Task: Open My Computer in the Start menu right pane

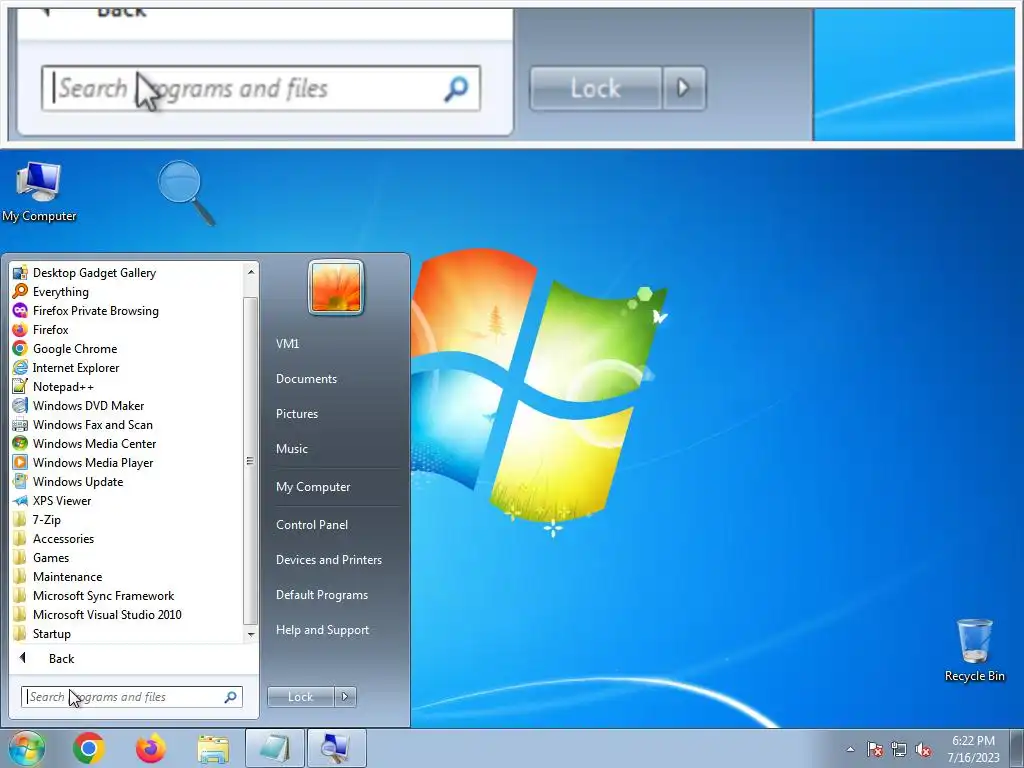Action: [313, 487]
